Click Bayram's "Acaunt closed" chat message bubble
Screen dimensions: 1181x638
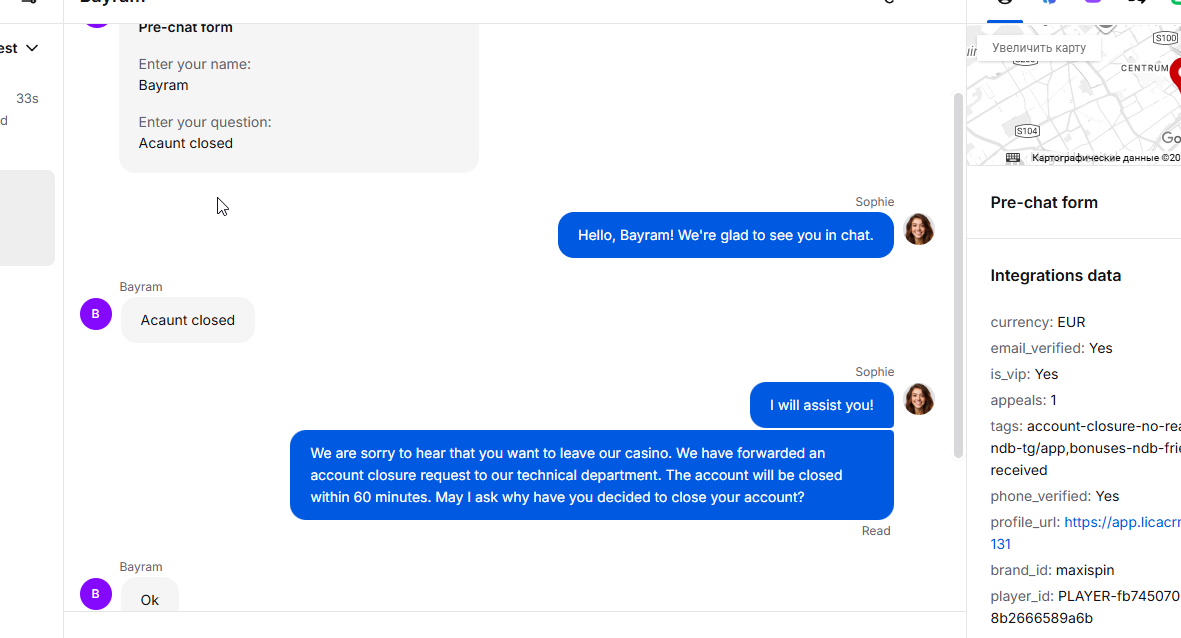(187, 320)
